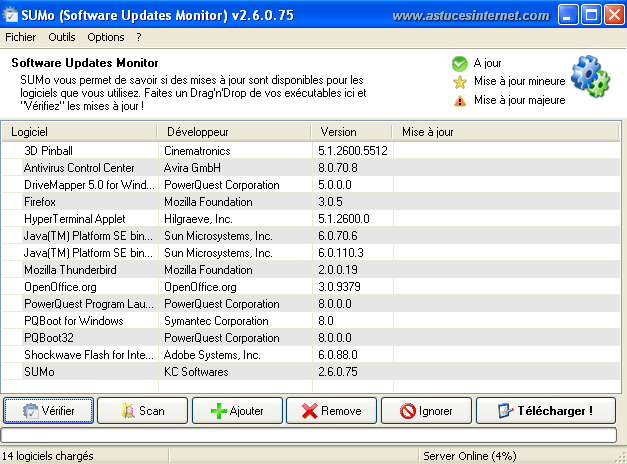Close the SUMo window
The image size is (627, 464).
coord(615,15)
